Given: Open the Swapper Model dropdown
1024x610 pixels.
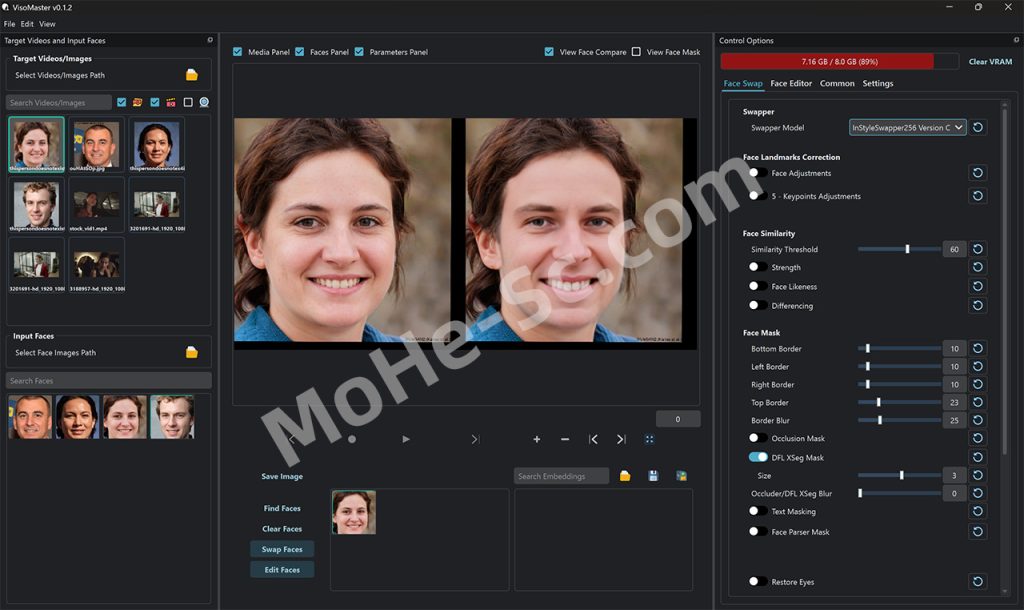Looking at the screenshot, I should point(907,127).
